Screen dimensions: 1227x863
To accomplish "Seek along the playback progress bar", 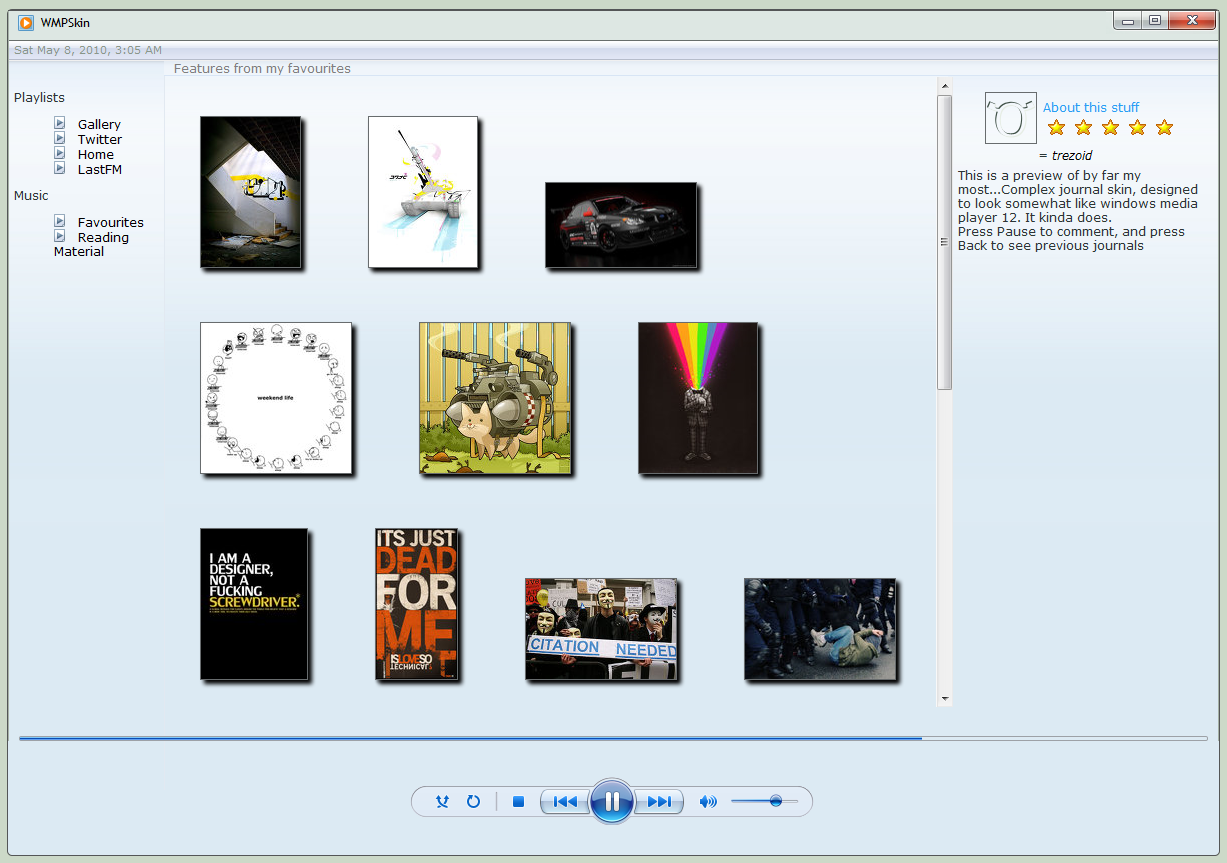I will 613,738.
